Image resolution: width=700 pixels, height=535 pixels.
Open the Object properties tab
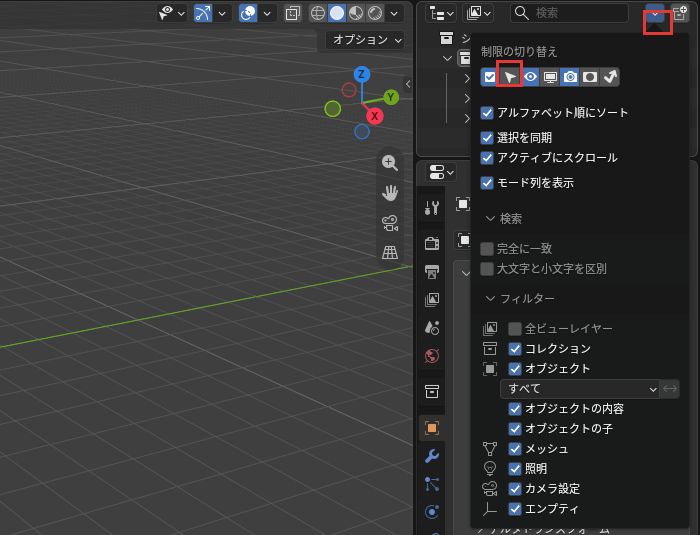point(432,428)
